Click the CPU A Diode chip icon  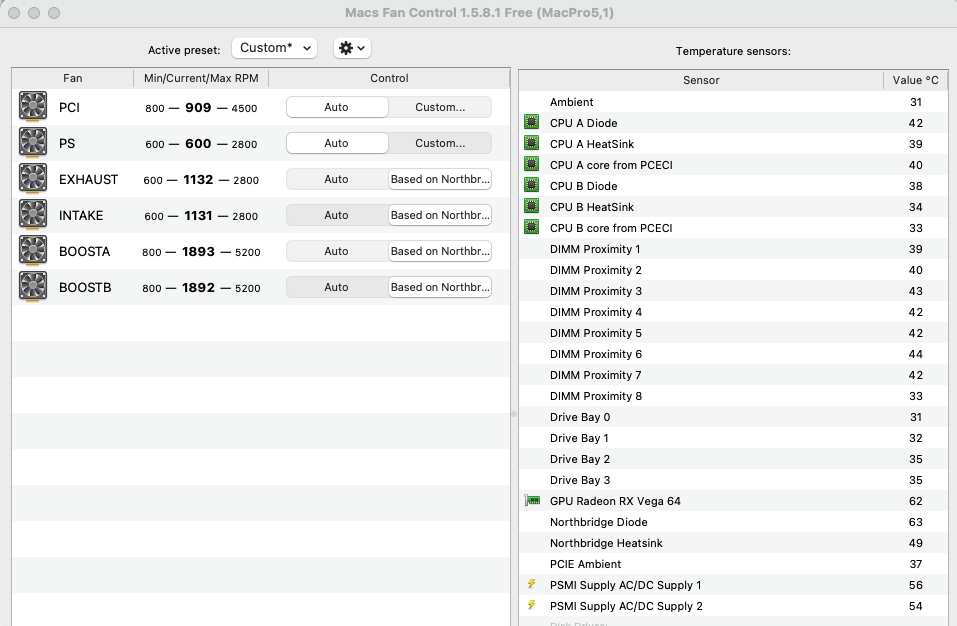[532, 122]
